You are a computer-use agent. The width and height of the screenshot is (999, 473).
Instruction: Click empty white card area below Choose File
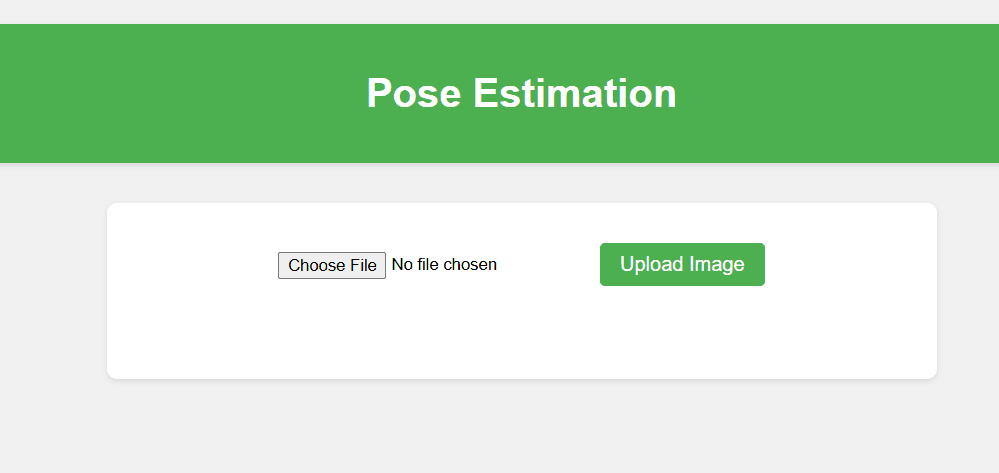(x=332, y=335)
